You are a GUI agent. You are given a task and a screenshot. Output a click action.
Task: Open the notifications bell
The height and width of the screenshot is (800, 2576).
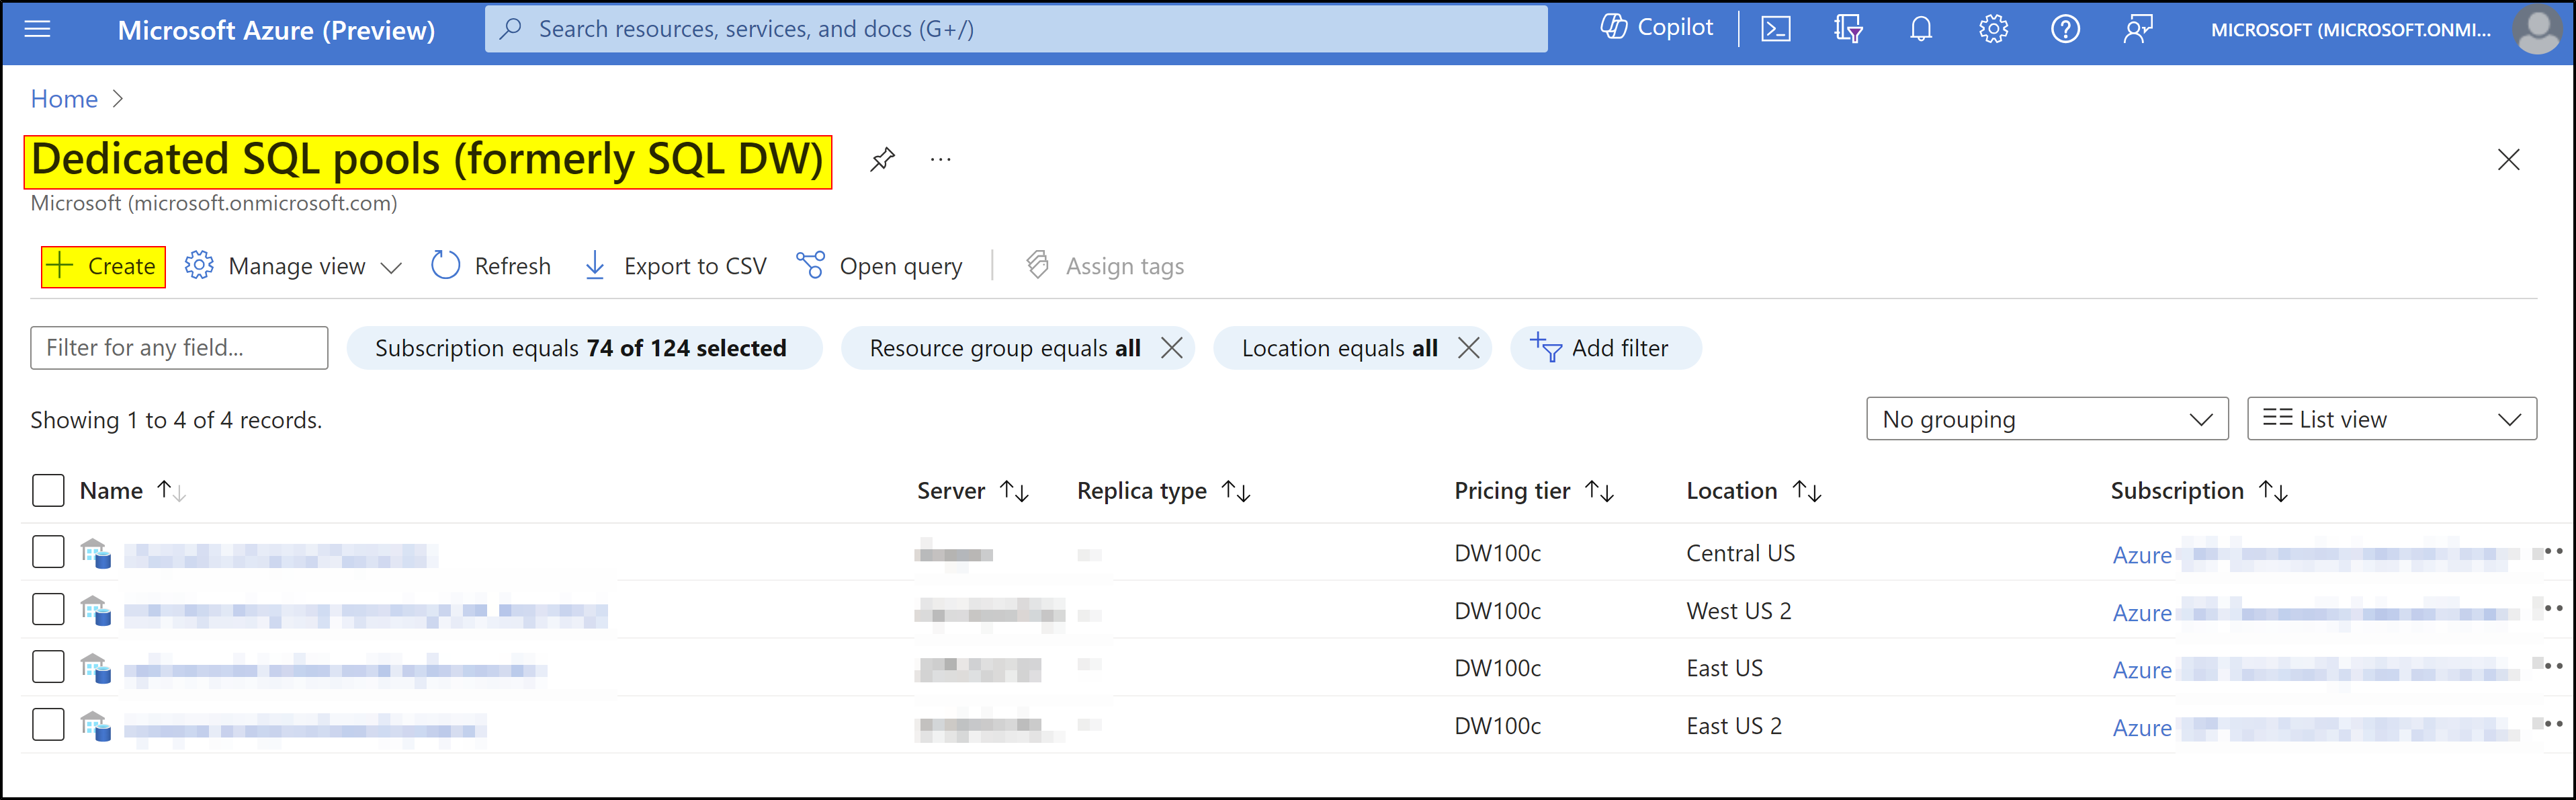(x=1920, y=29)
